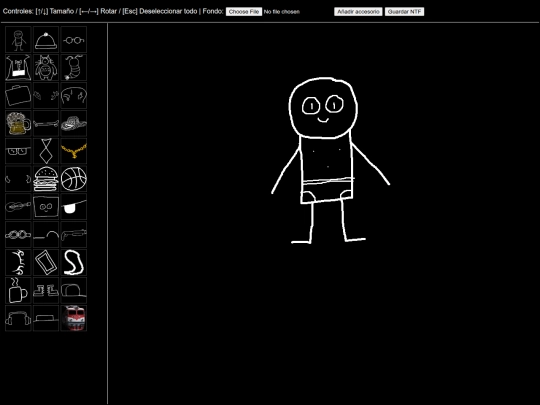
Task: Pick the dress with white rectangle accessory
Action: (18, 68)
